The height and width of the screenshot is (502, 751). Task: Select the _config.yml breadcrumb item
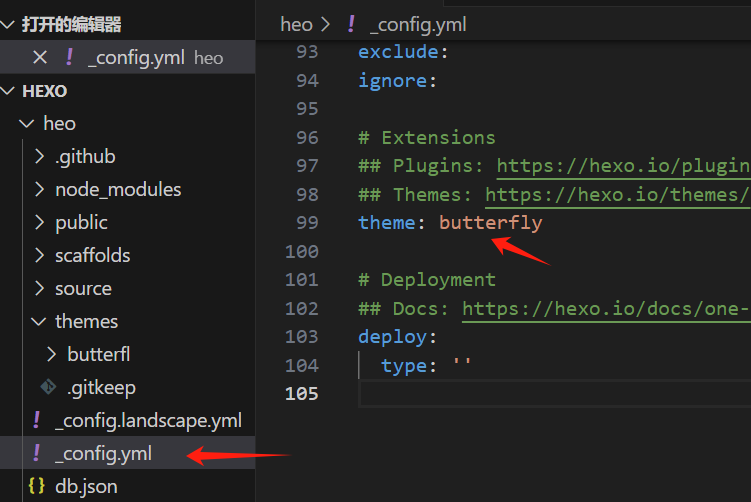pyautogui.click(x=418, y=24)
